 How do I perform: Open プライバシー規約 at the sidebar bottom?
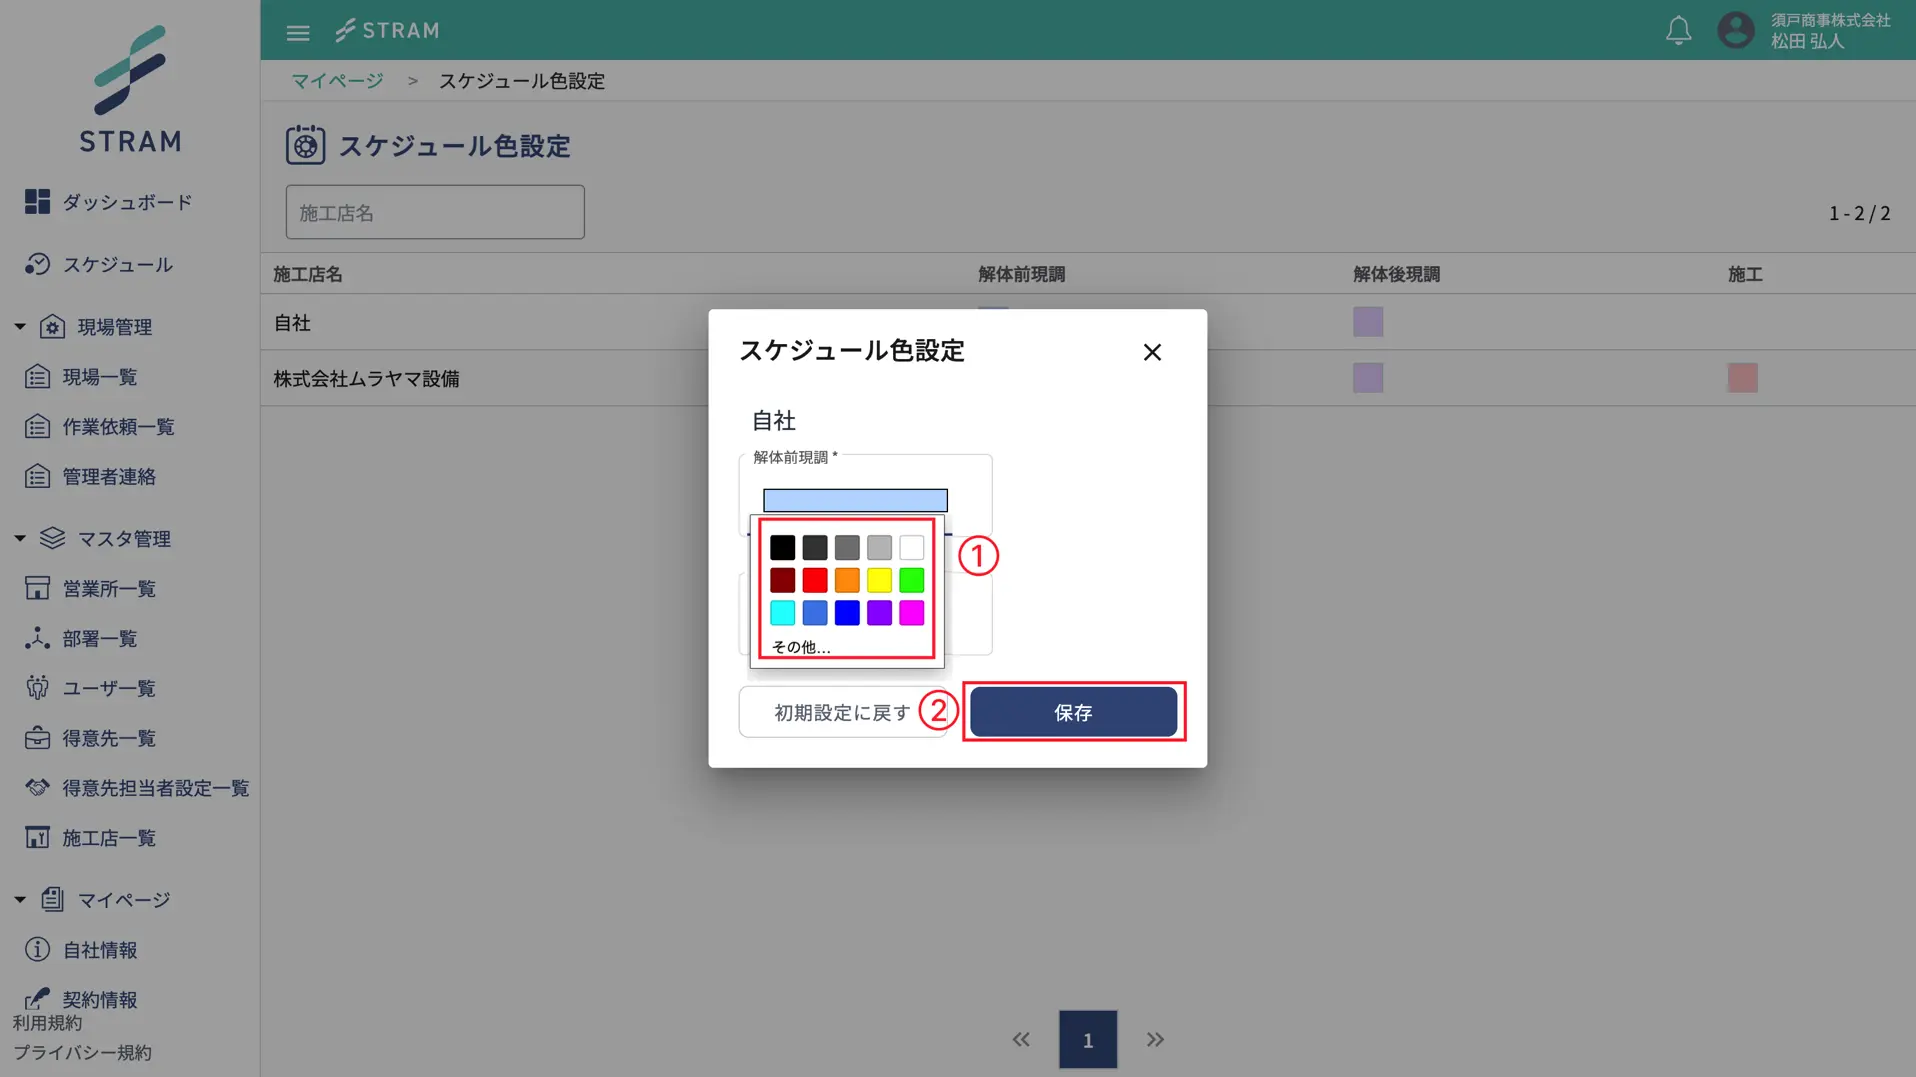pyautogui.click(x=83, y=1052)
